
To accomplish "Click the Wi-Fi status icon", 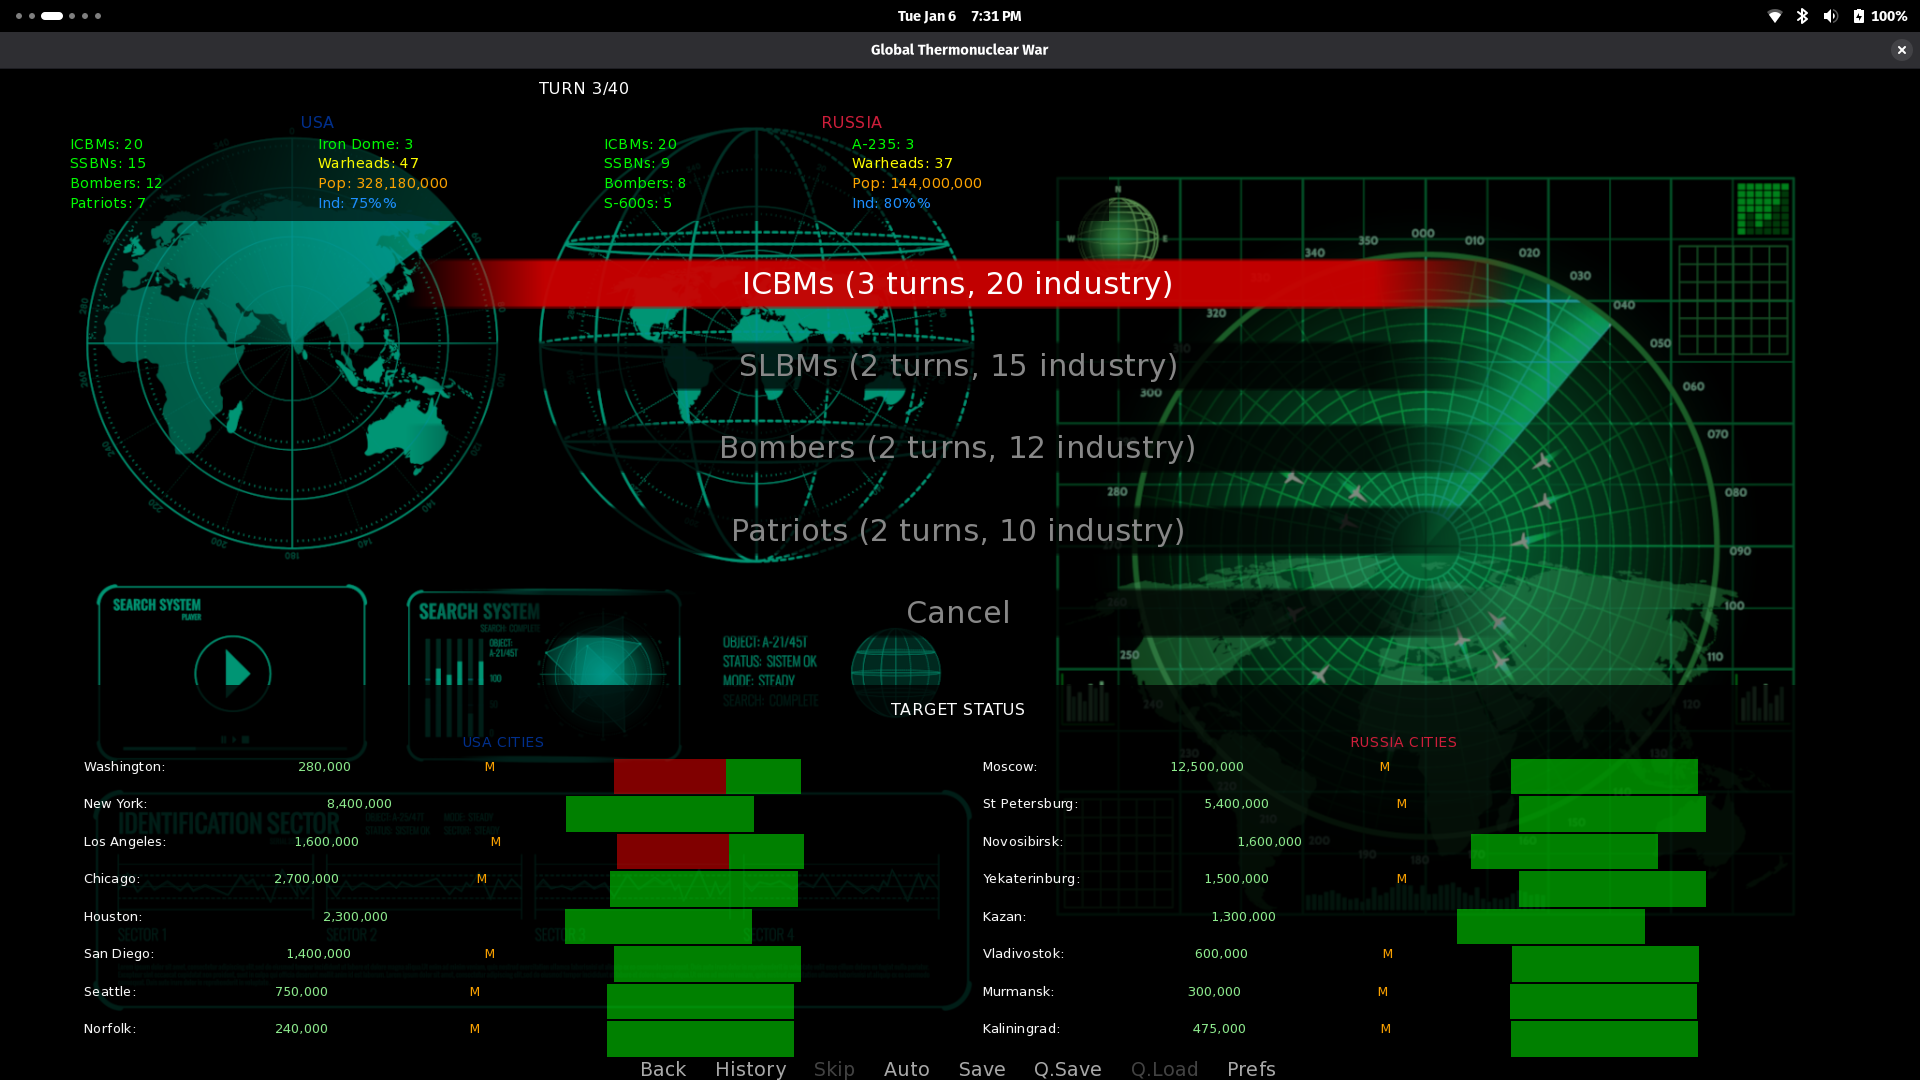I will 1775,16.
